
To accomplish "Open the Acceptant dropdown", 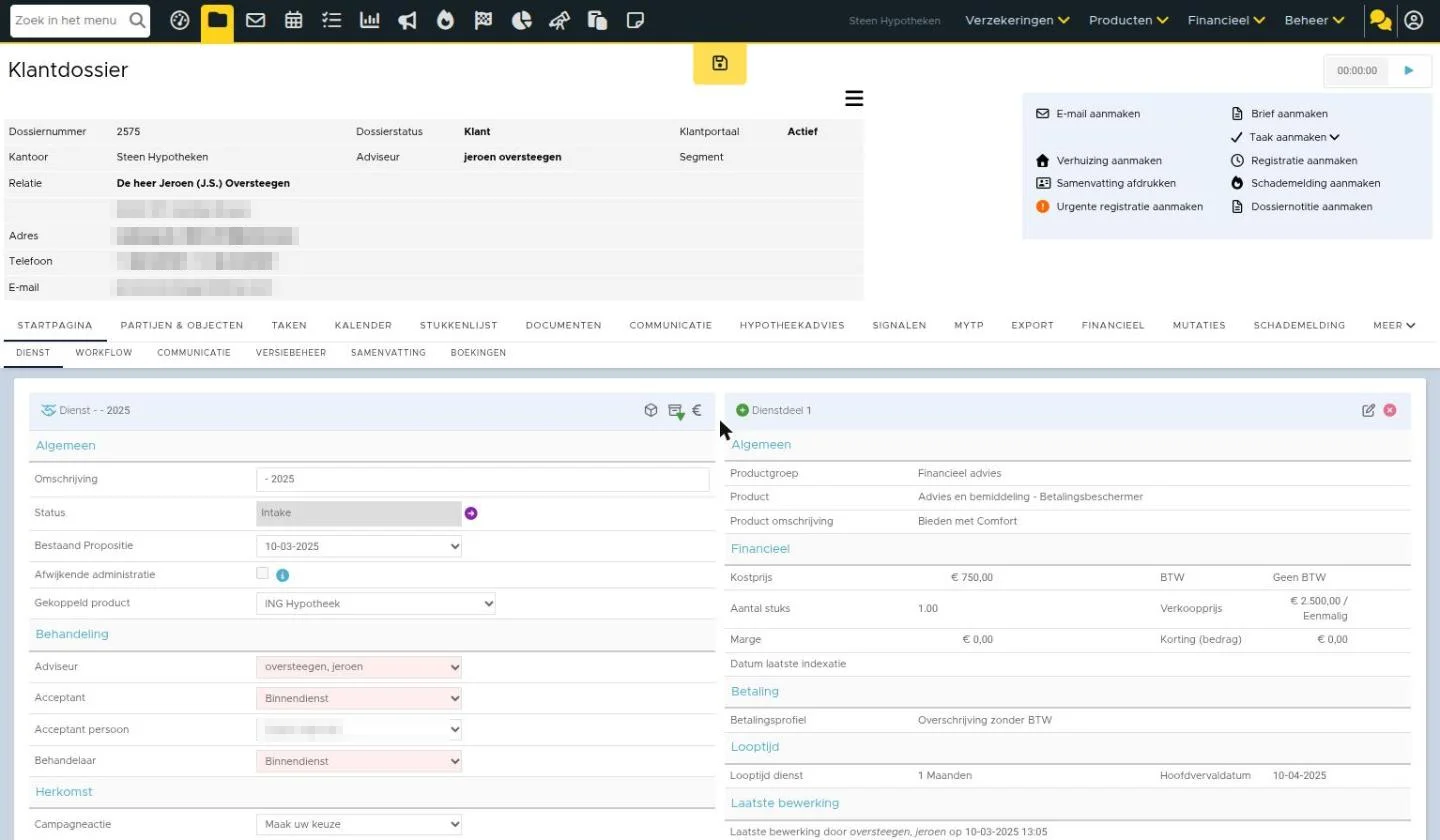I will [x=359, y=698].
